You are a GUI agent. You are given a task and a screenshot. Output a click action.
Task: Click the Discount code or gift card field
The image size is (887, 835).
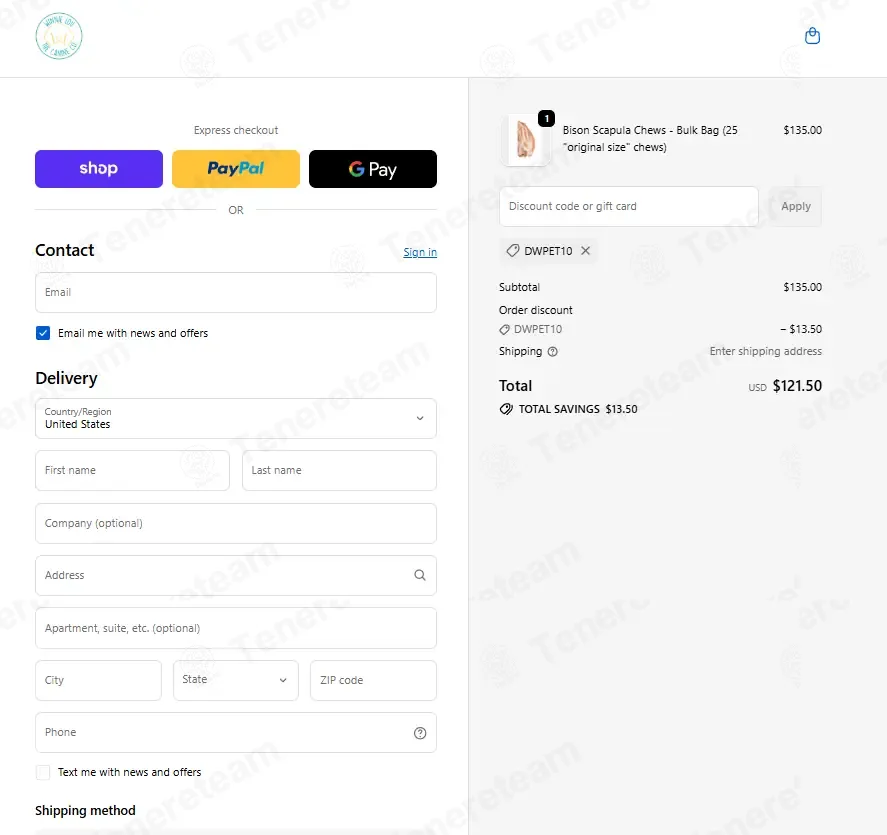point(628,206)
